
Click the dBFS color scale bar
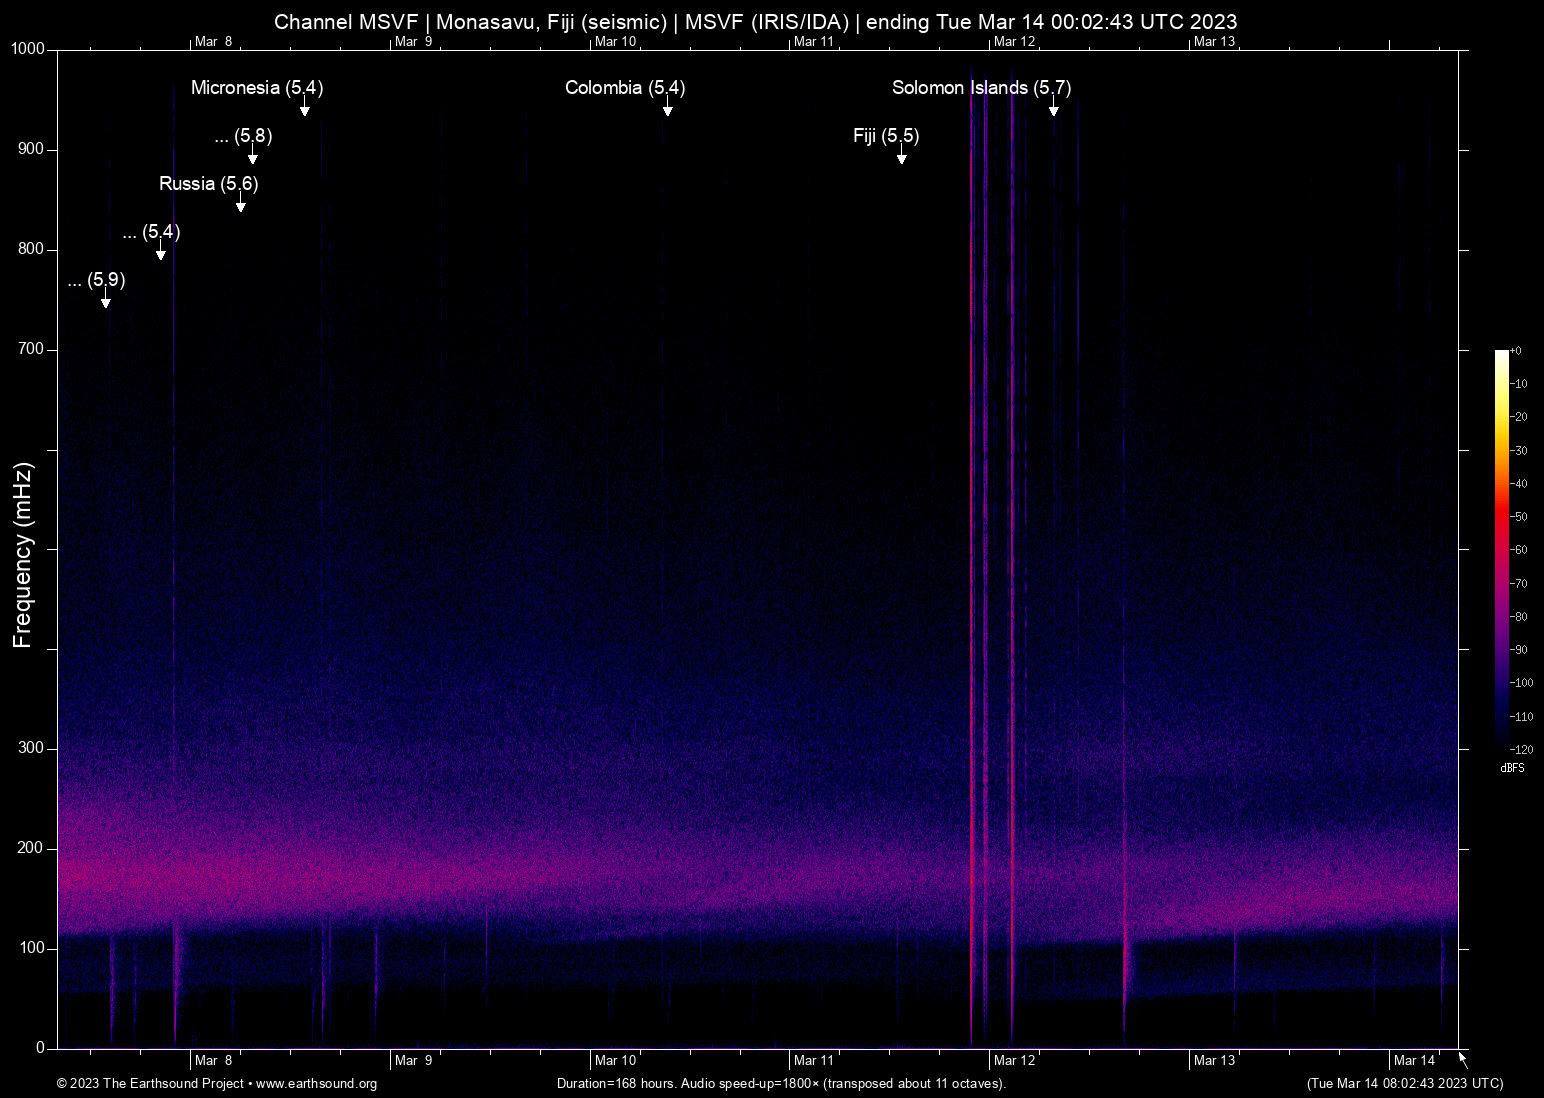point(1501,548)
